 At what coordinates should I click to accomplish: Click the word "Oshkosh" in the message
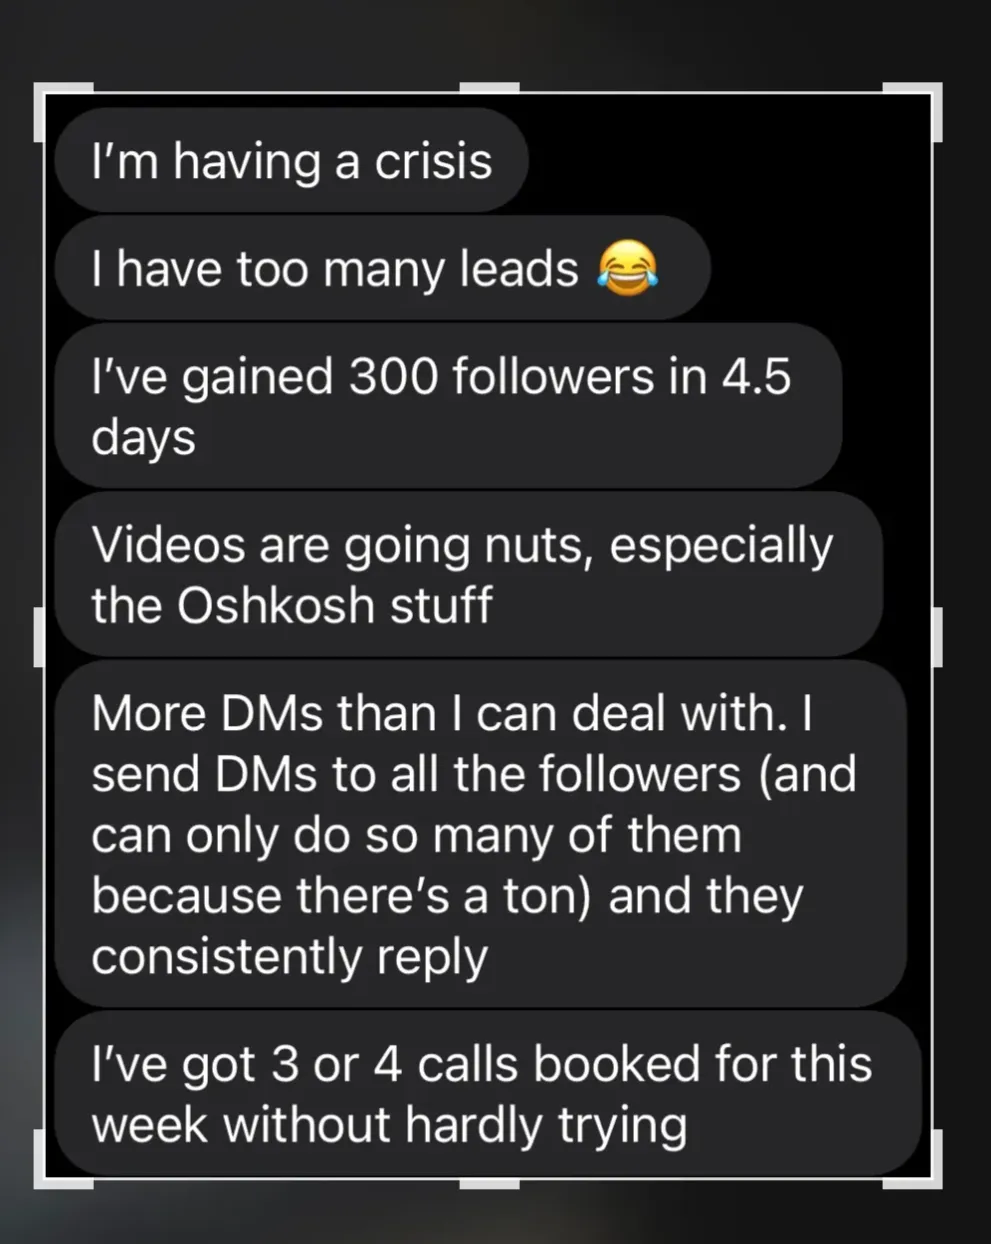point(275,605)
